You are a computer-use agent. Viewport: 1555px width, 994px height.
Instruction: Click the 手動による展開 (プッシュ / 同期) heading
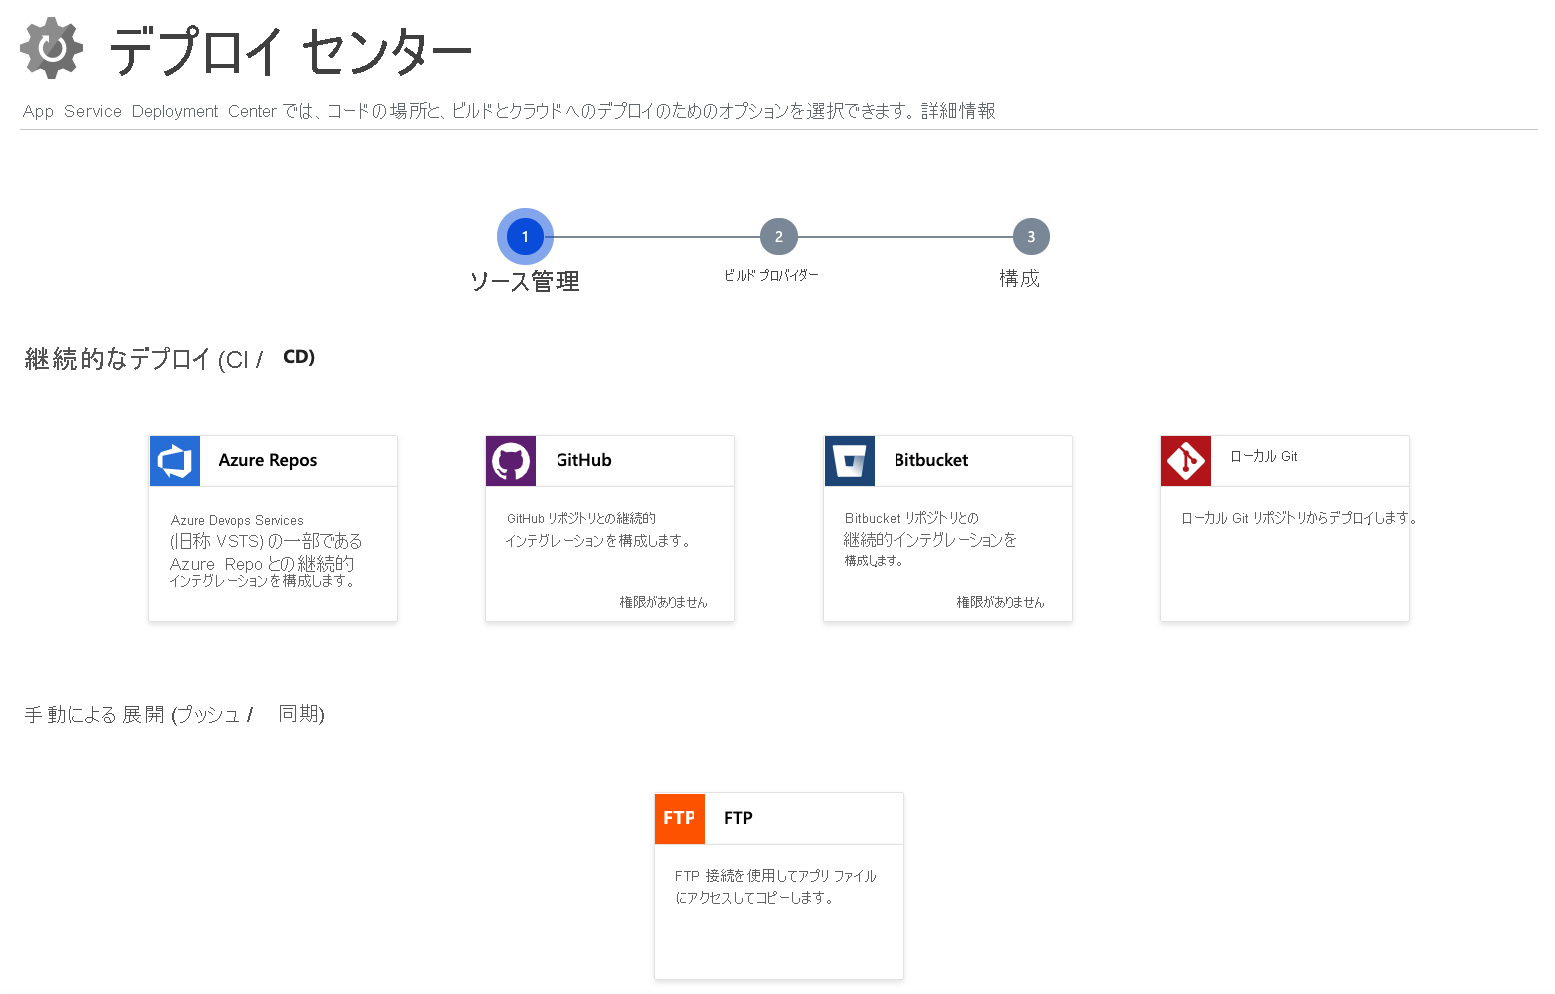click(x=174, y=714)
